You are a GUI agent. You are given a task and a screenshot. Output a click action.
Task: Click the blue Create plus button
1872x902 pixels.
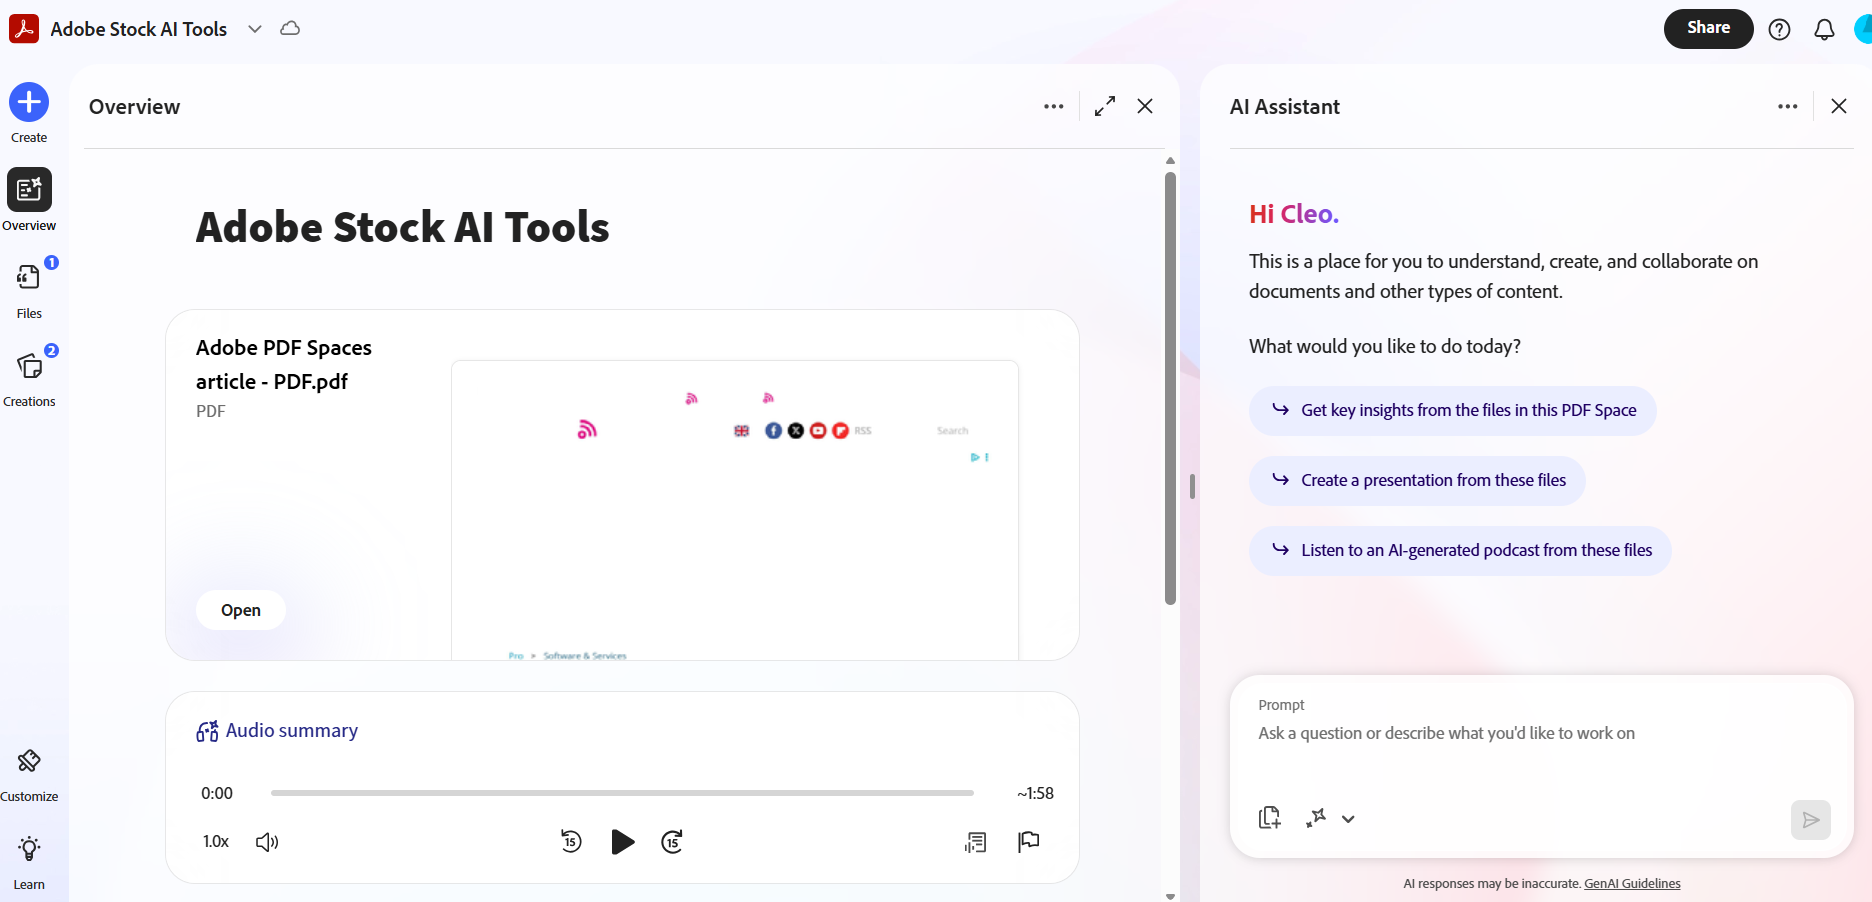(29, 102)
